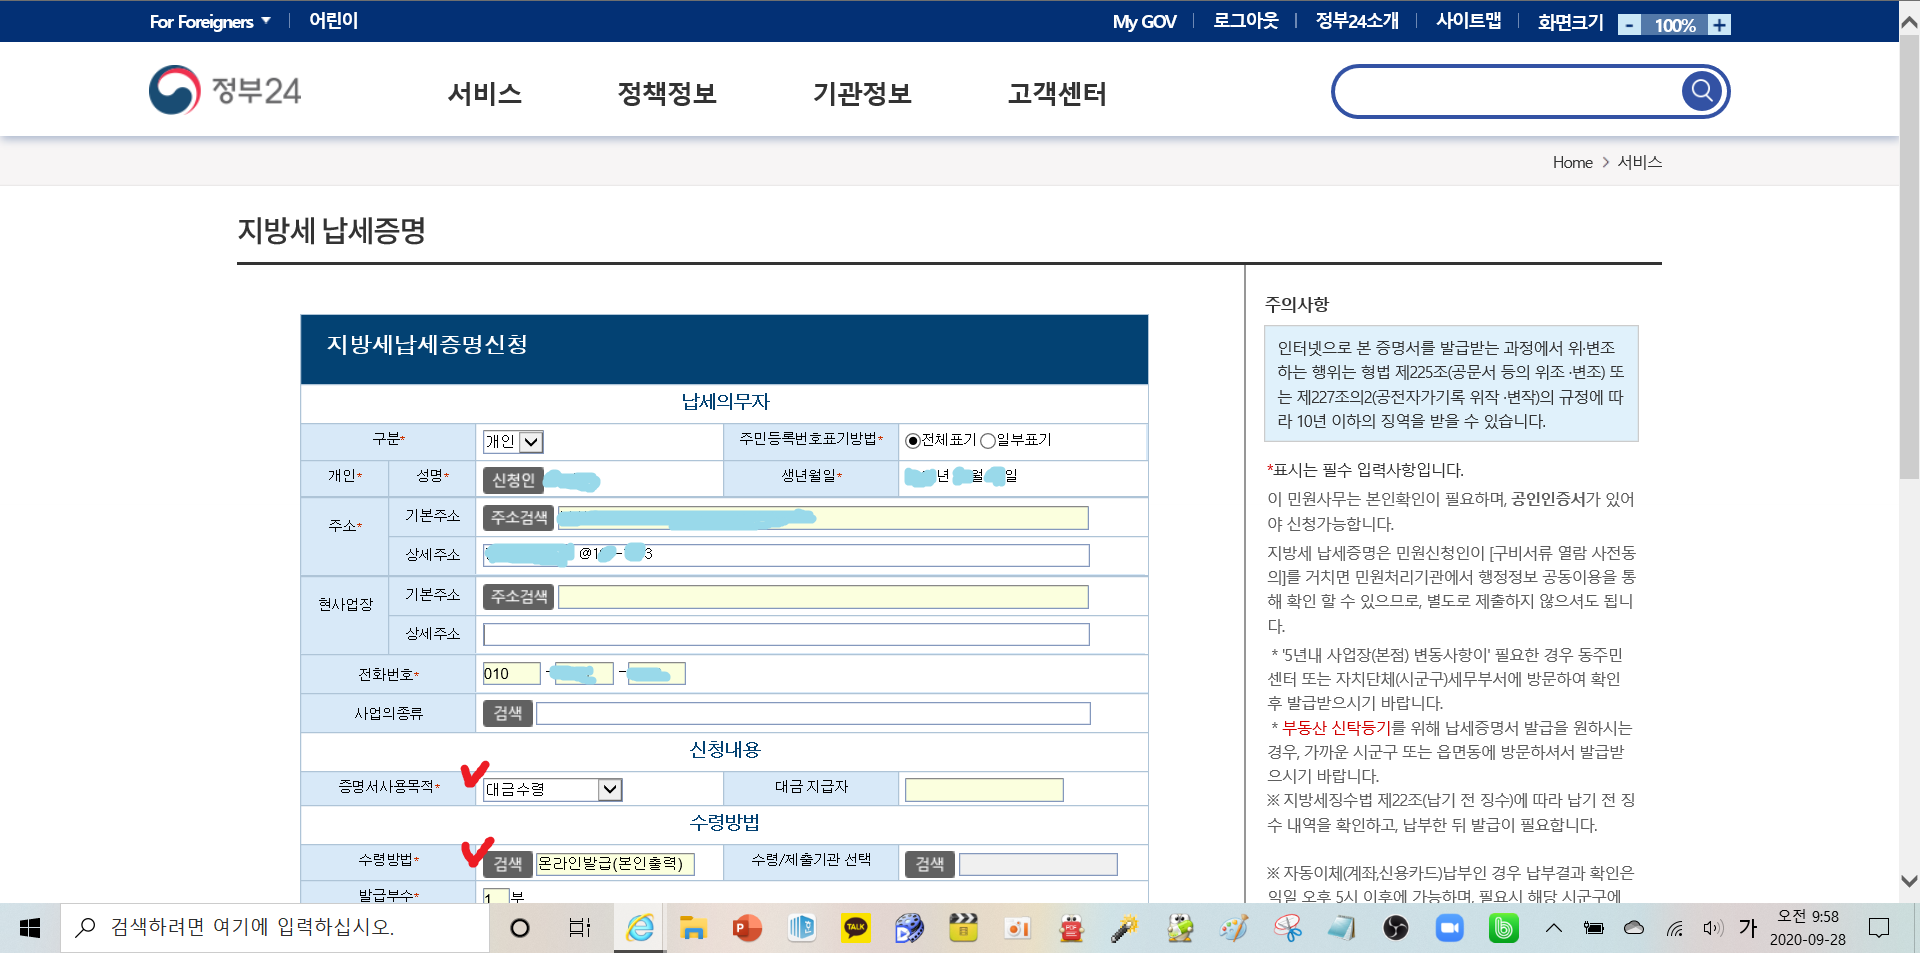Viewport: 1920px width, 953px height.
Task: Open the 서비스 main menu
Action: coord(485,94)
